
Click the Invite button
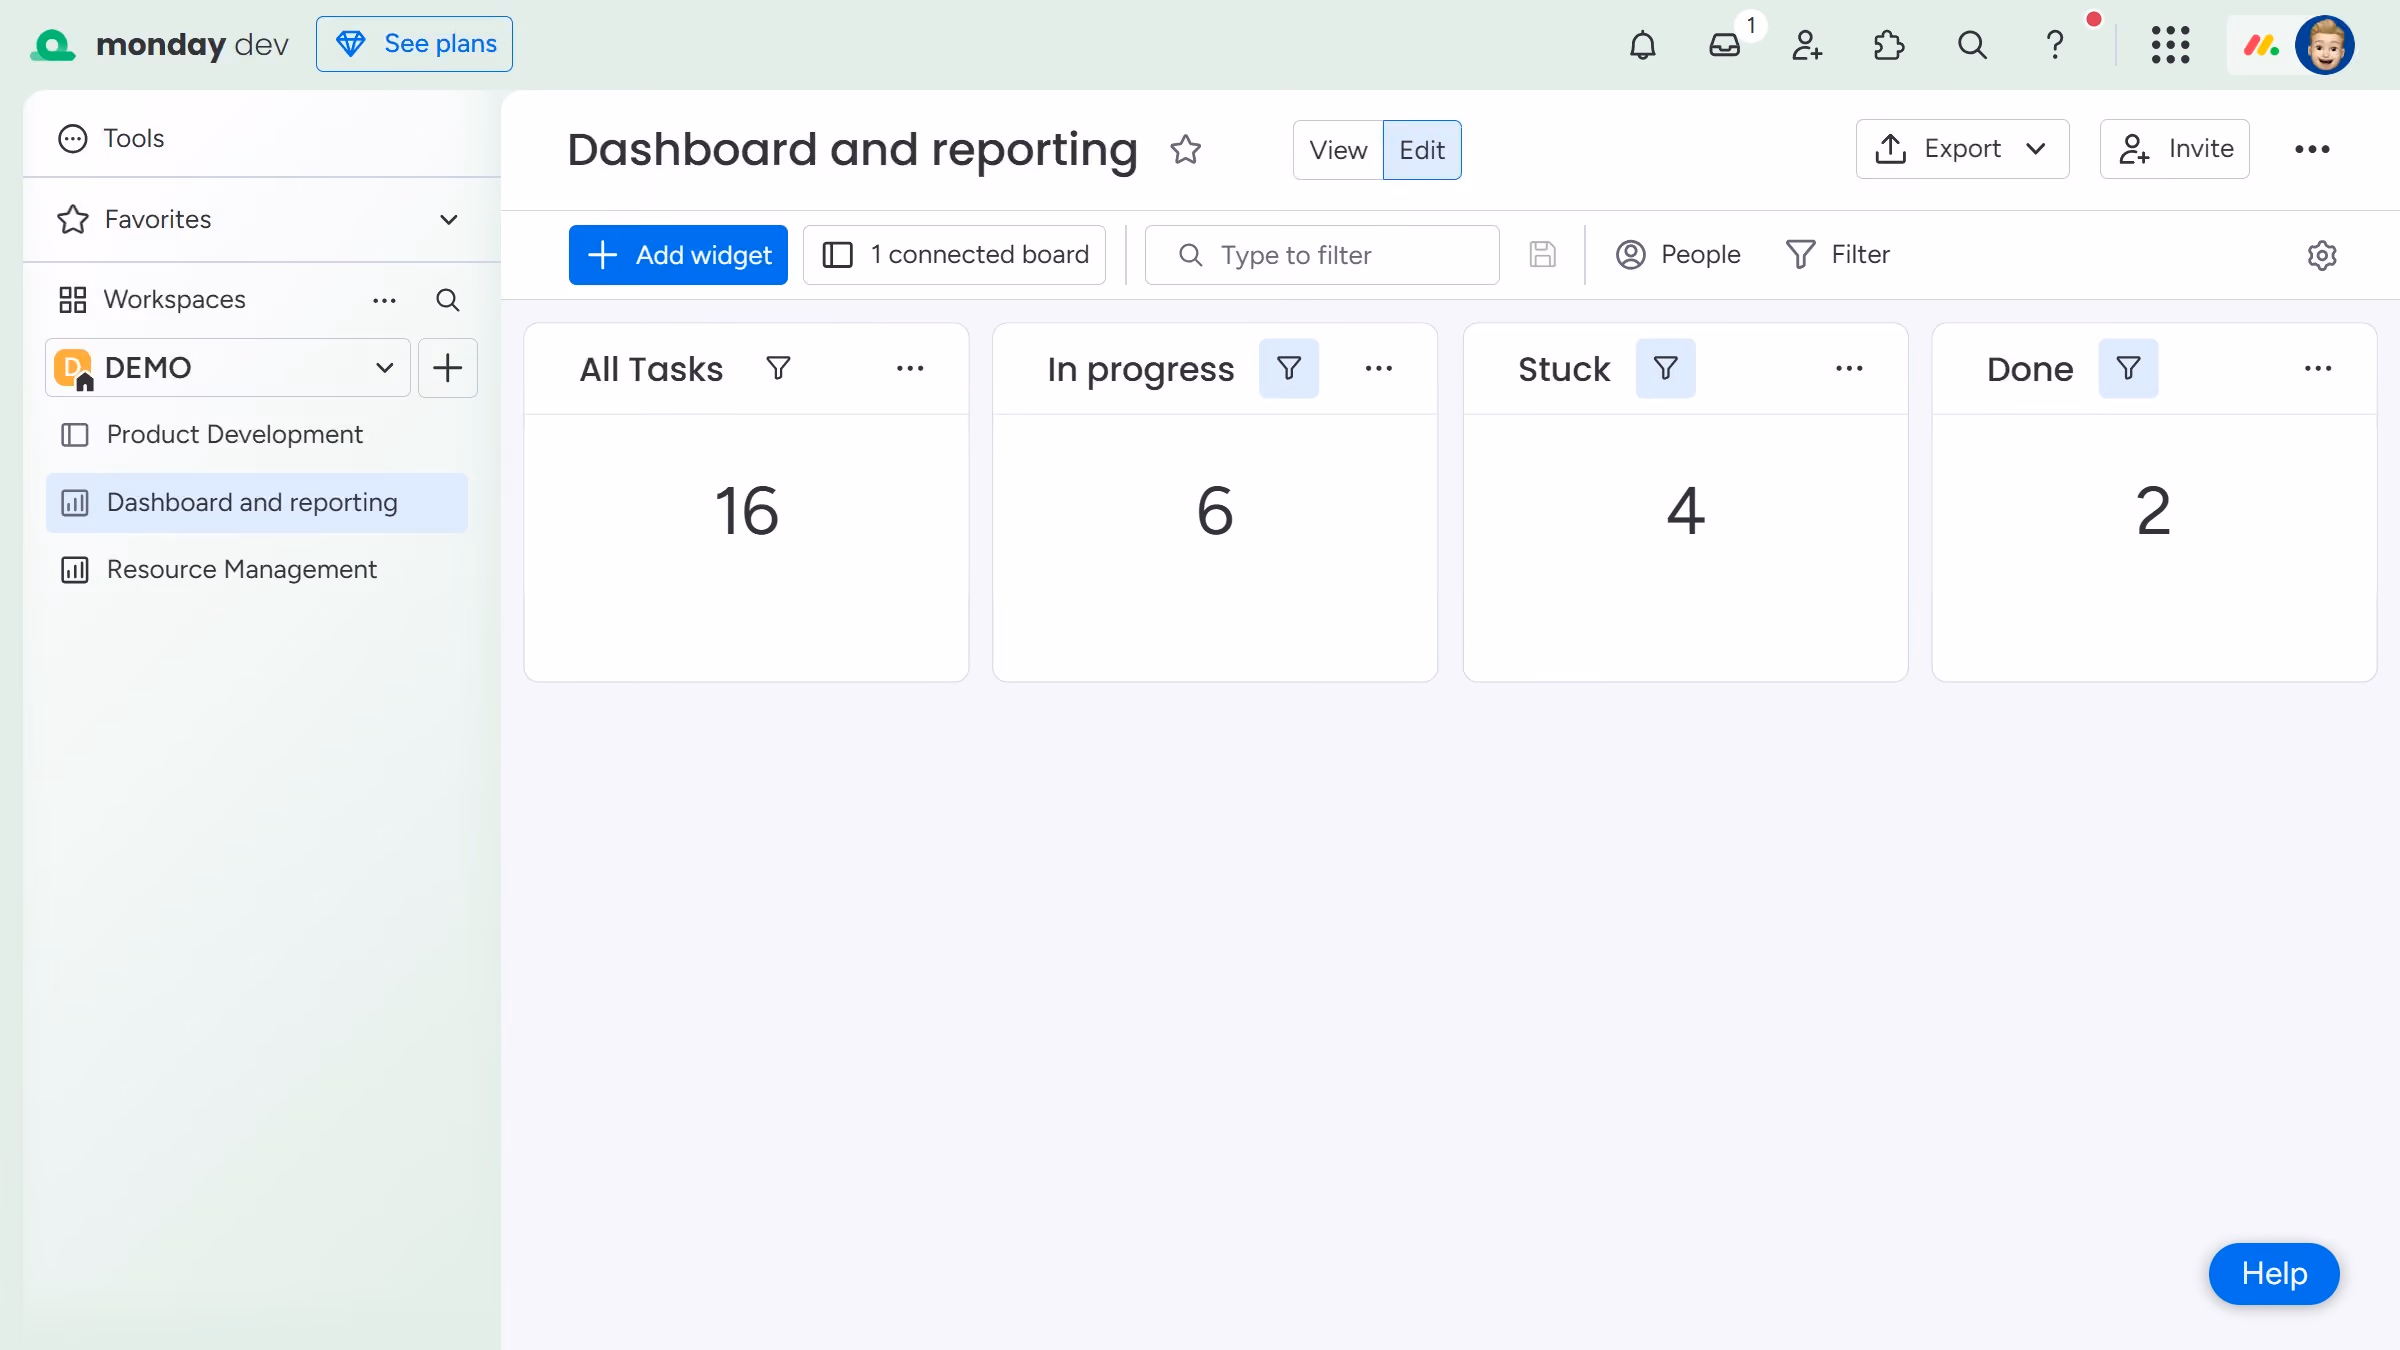2175,149
